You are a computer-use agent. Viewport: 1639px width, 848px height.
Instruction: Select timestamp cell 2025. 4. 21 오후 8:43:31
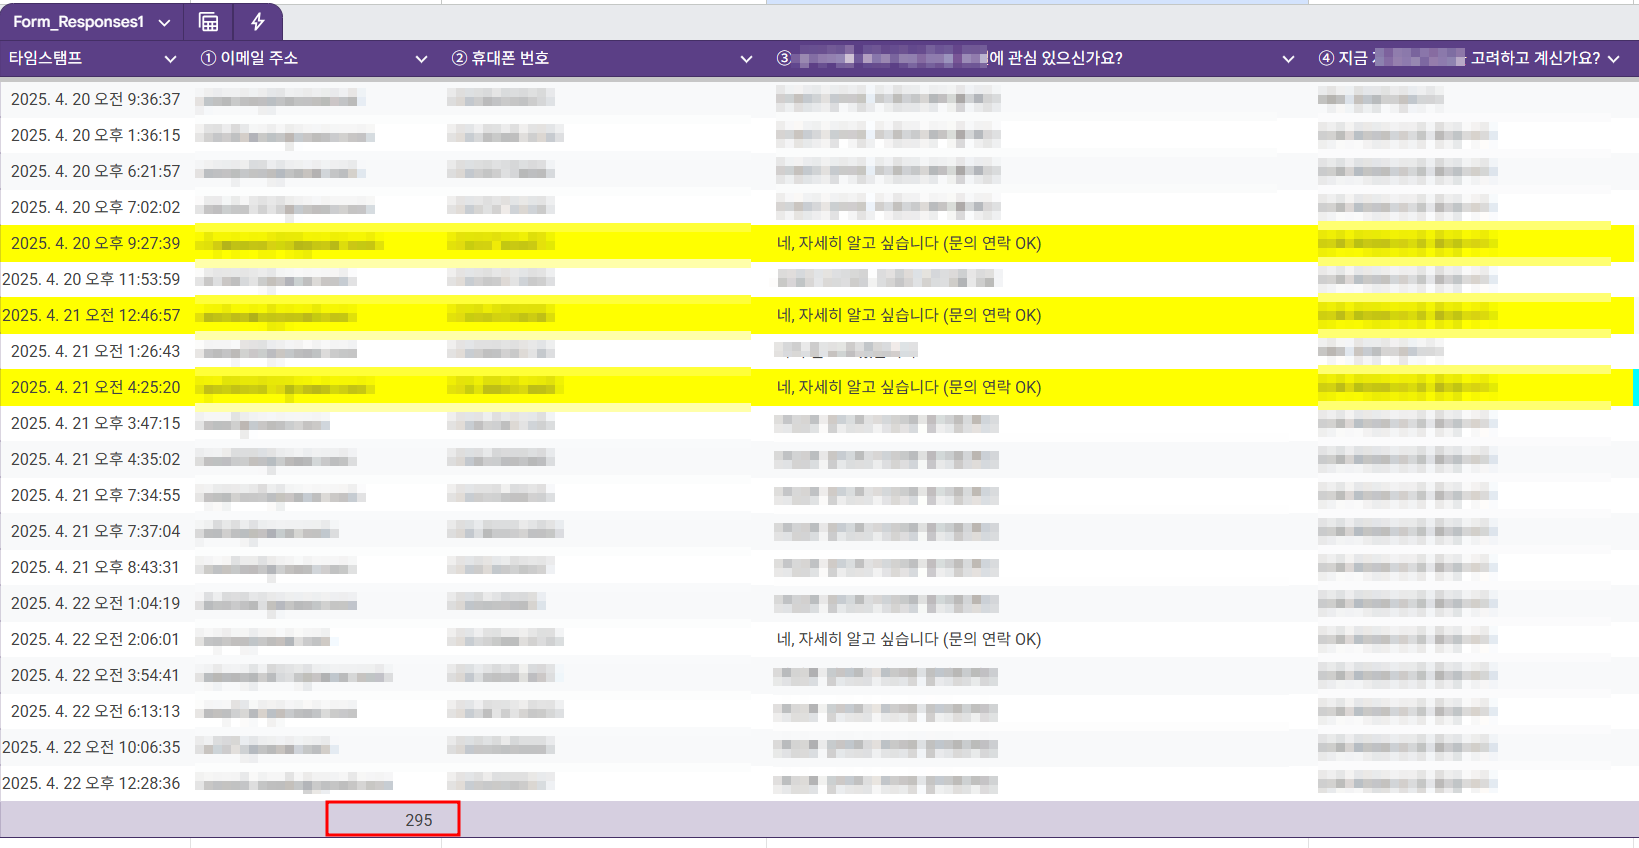[x=96, y=567]
